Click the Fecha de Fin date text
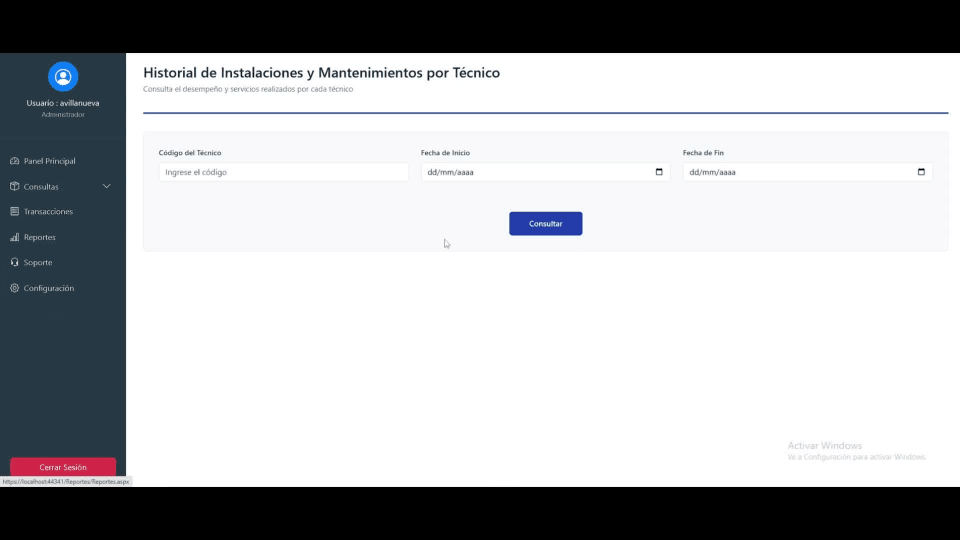The width and height of the screenshot is (960, 540). click(713, 172)
